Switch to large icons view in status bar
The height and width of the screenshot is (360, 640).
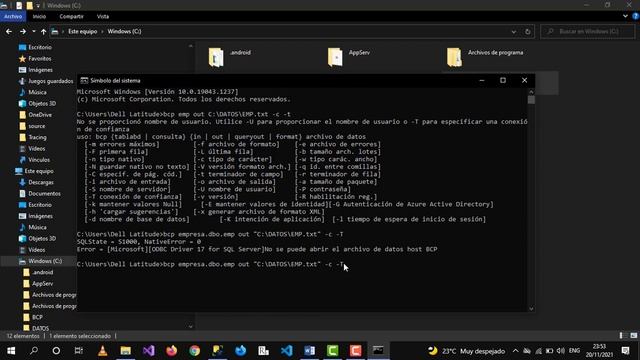click(633, 336)
